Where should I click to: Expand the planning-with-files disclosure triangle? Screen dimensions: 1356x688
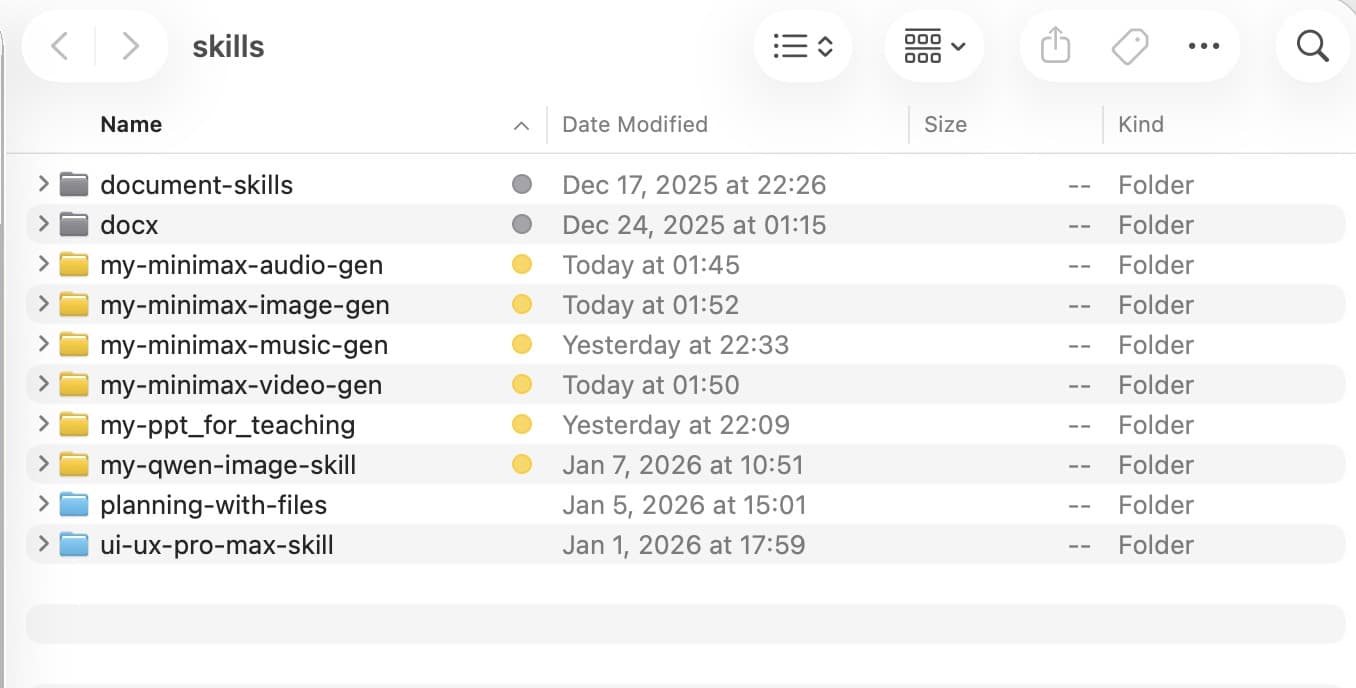(43, 504)
